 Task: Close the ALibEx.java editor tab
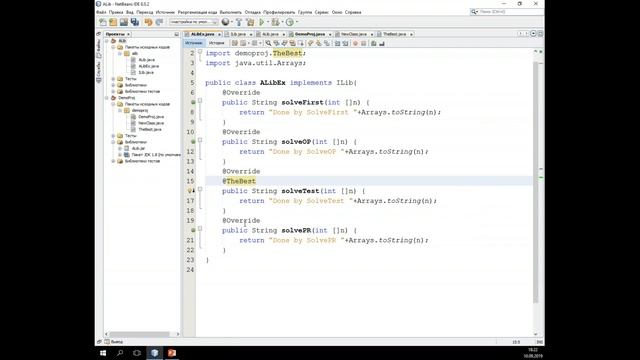tap(219, 34)
